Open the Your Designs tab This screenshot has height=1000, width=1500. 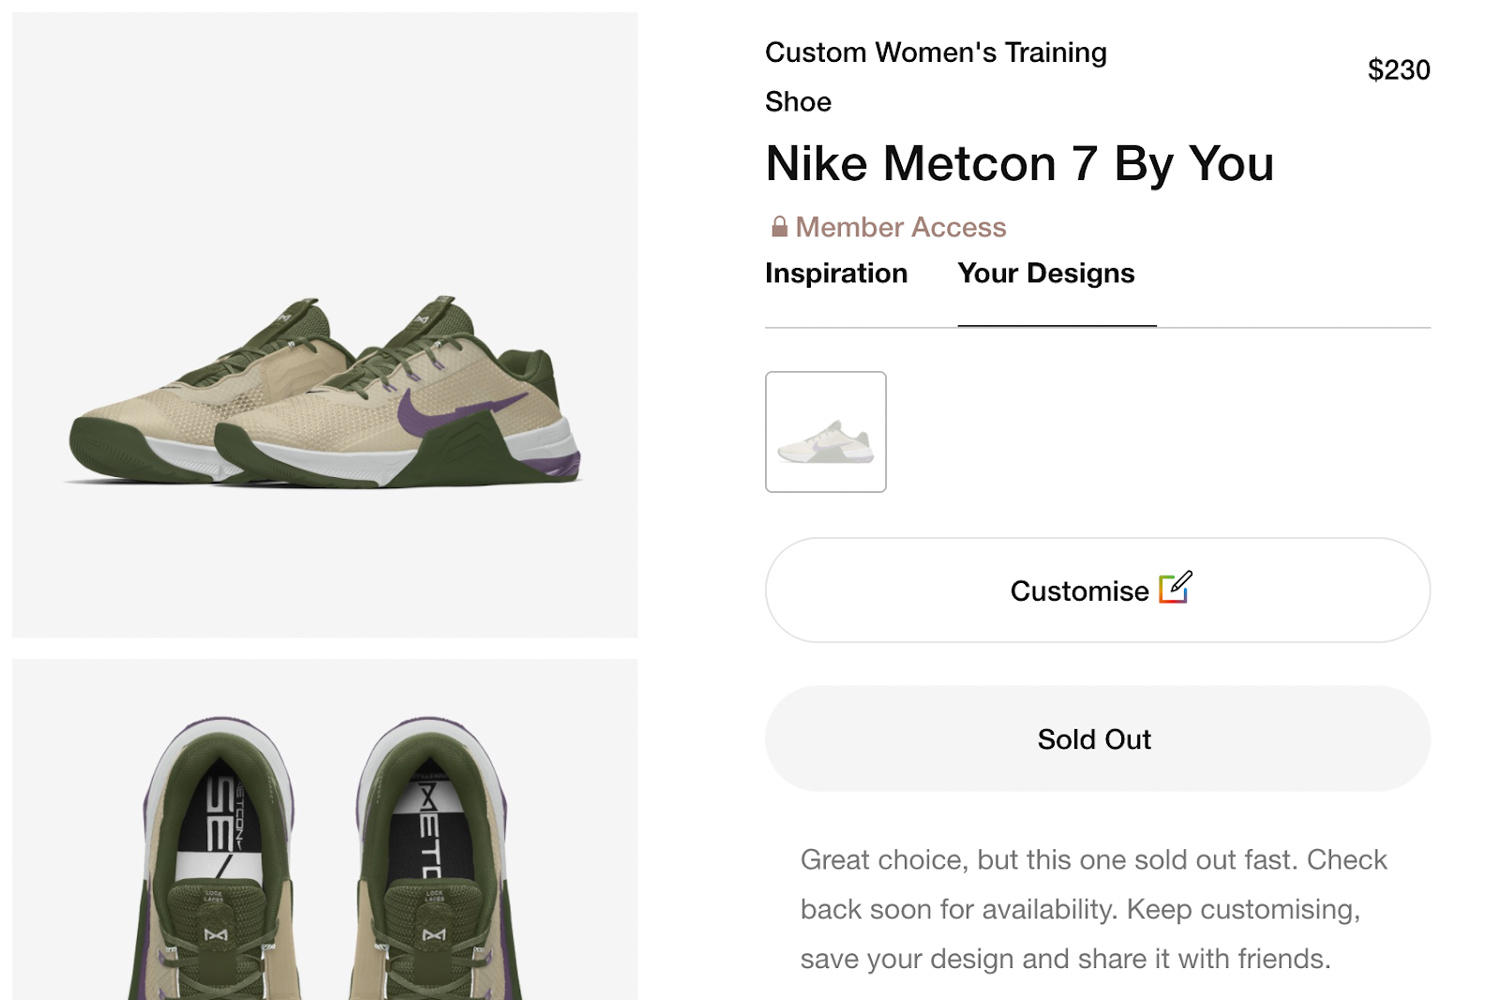click(1045, 273)
